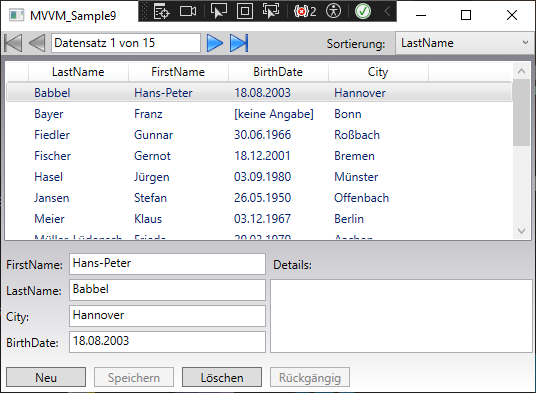Image resolution: width=536 pixels, height=393 pixels.
Task: Click track focused element debug icon
Action: (x=271, y=11)
